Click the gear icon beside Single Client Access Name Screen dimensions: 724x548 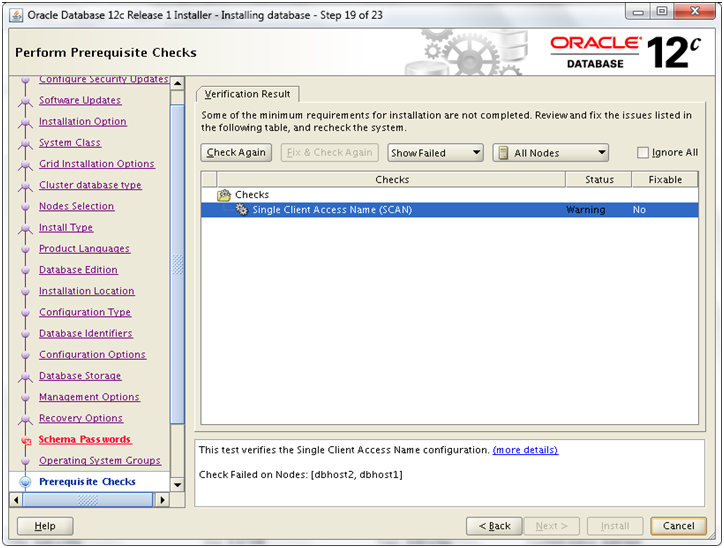click(x=241, y=210)
